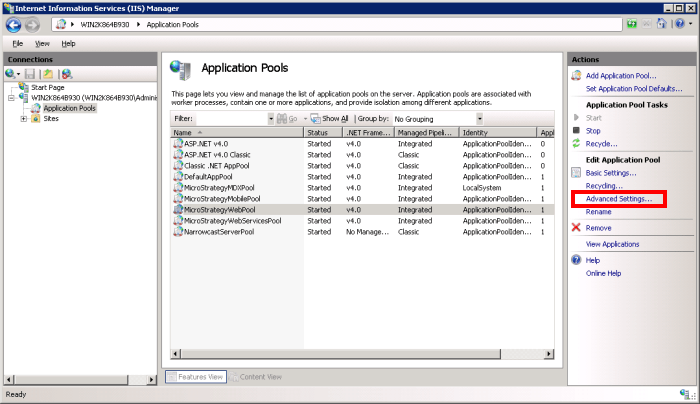Viewport: 700px width, 404px height.
Task: Open the File menu
Action: 17,43
